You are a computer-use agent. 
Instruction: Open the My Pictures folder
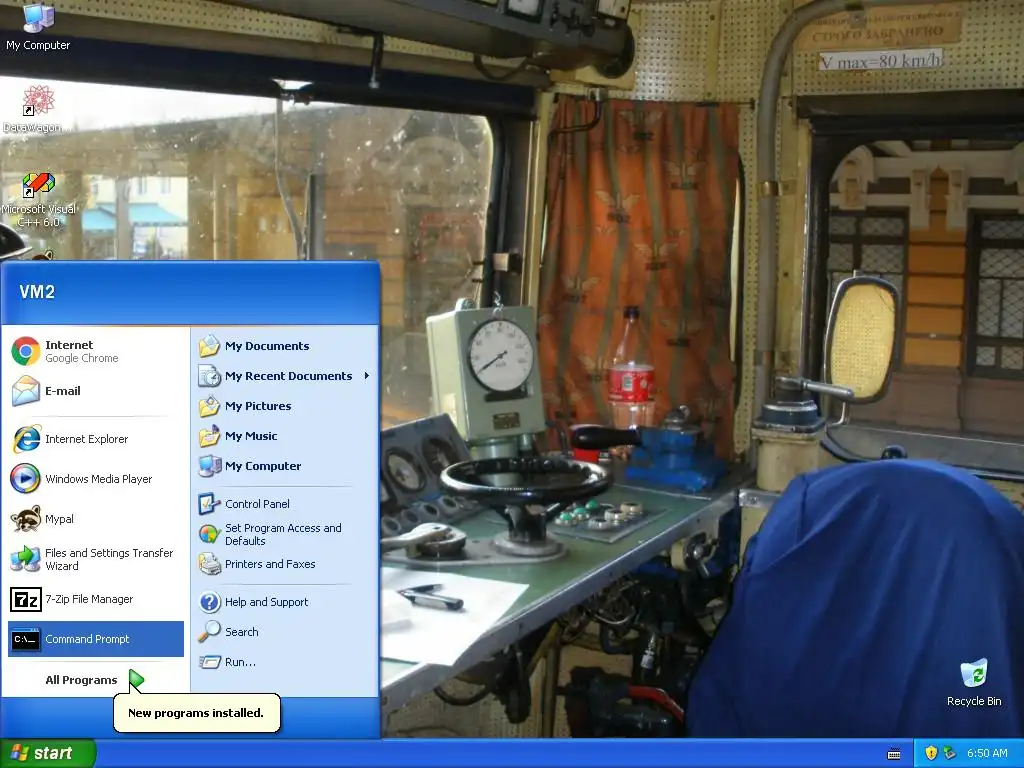pos(285,406)
